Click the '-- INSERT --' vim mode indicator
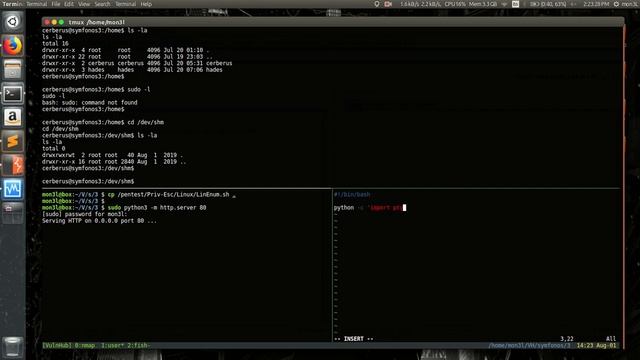640x360 pixels. click(353, 338)
